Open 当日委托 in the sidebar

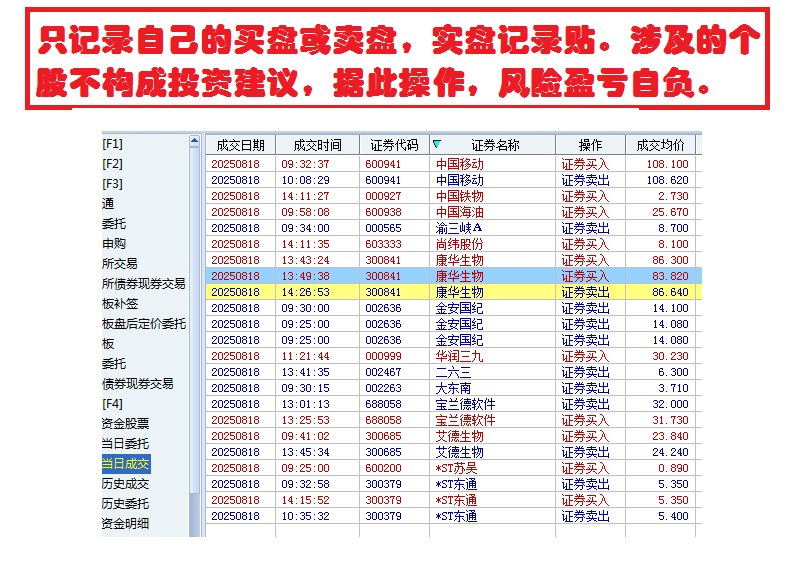click(x=125, y=443)
